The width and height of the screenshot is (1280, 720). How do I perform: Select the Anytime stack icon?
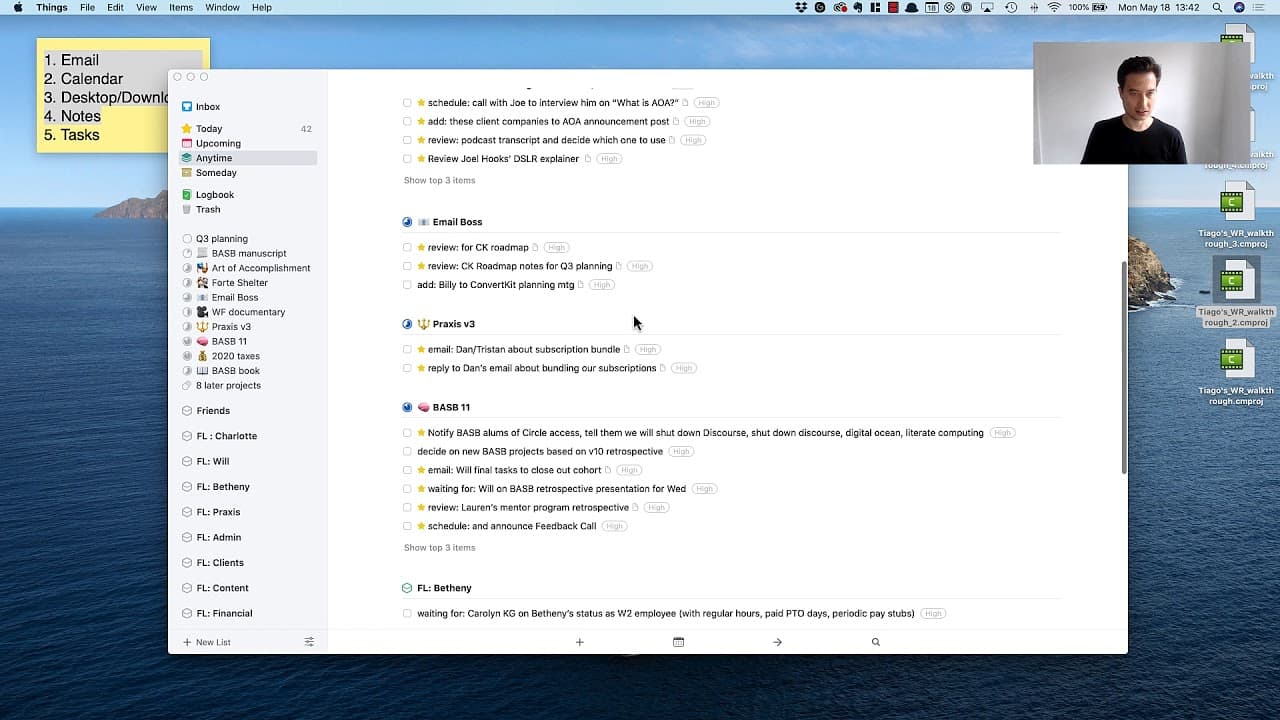(187, 158)
